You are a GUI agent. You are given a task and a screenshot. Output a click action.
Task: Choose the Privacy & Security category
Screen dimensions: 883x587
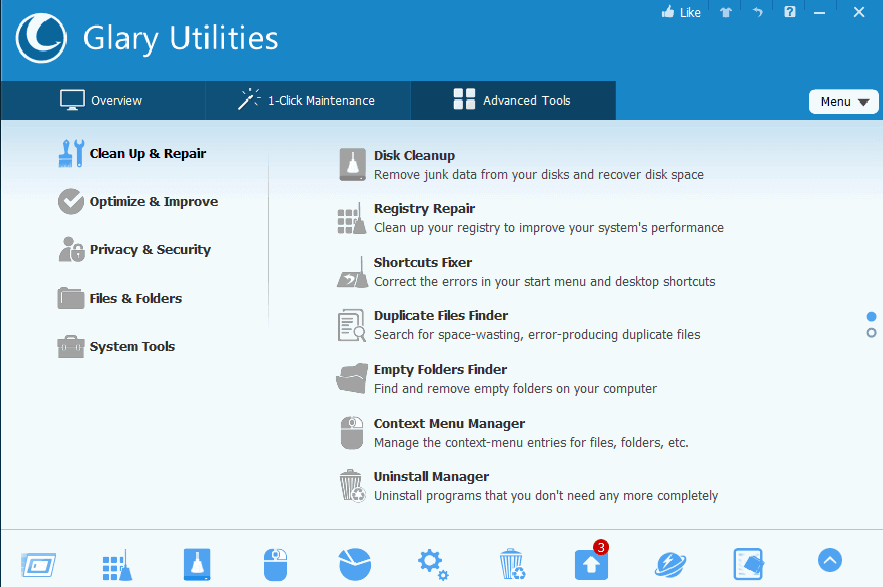click(x=135, y=249)
